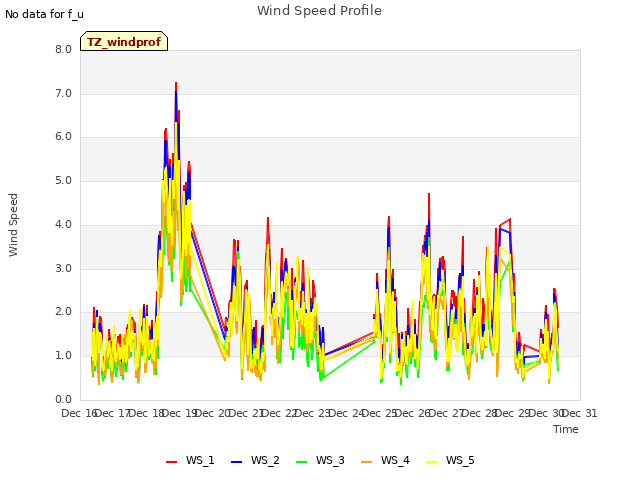Viewport: 640px width, 480px height.
Task: Click the yellow WS_5 legend swatch
Action: click(431, 462)
